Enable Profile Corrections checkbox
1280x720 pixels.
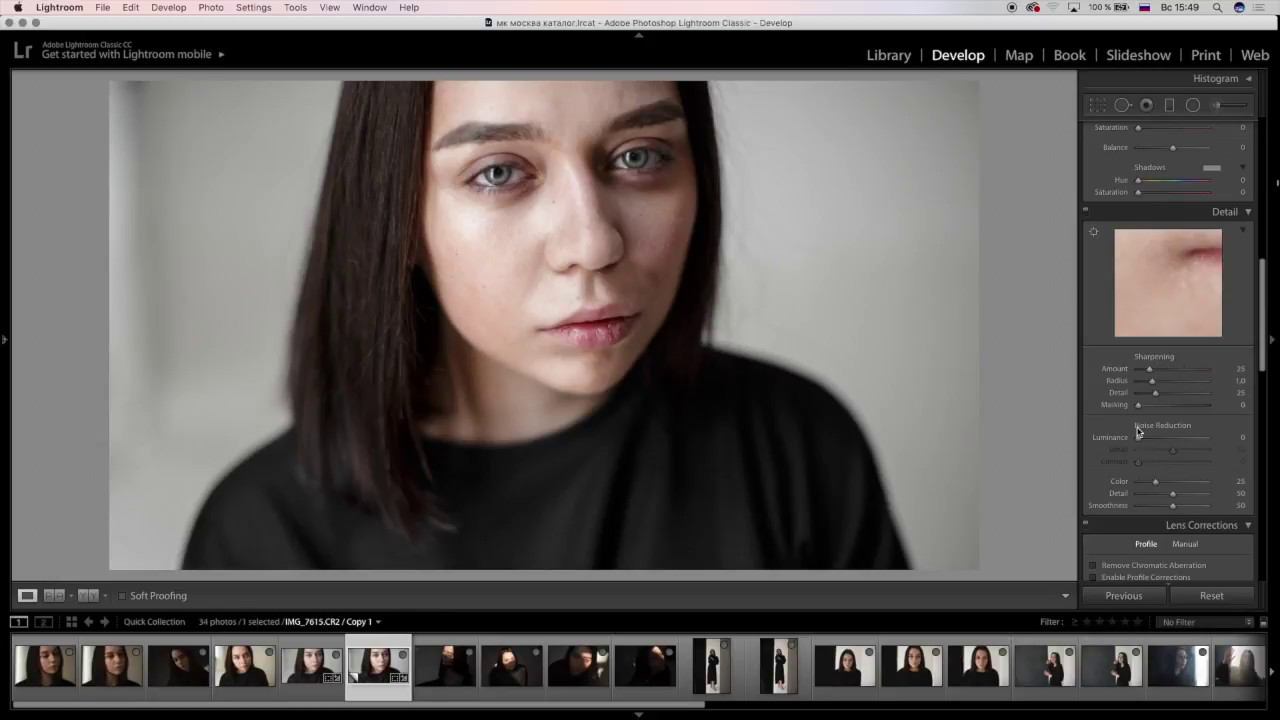[x=1093, y=578]
